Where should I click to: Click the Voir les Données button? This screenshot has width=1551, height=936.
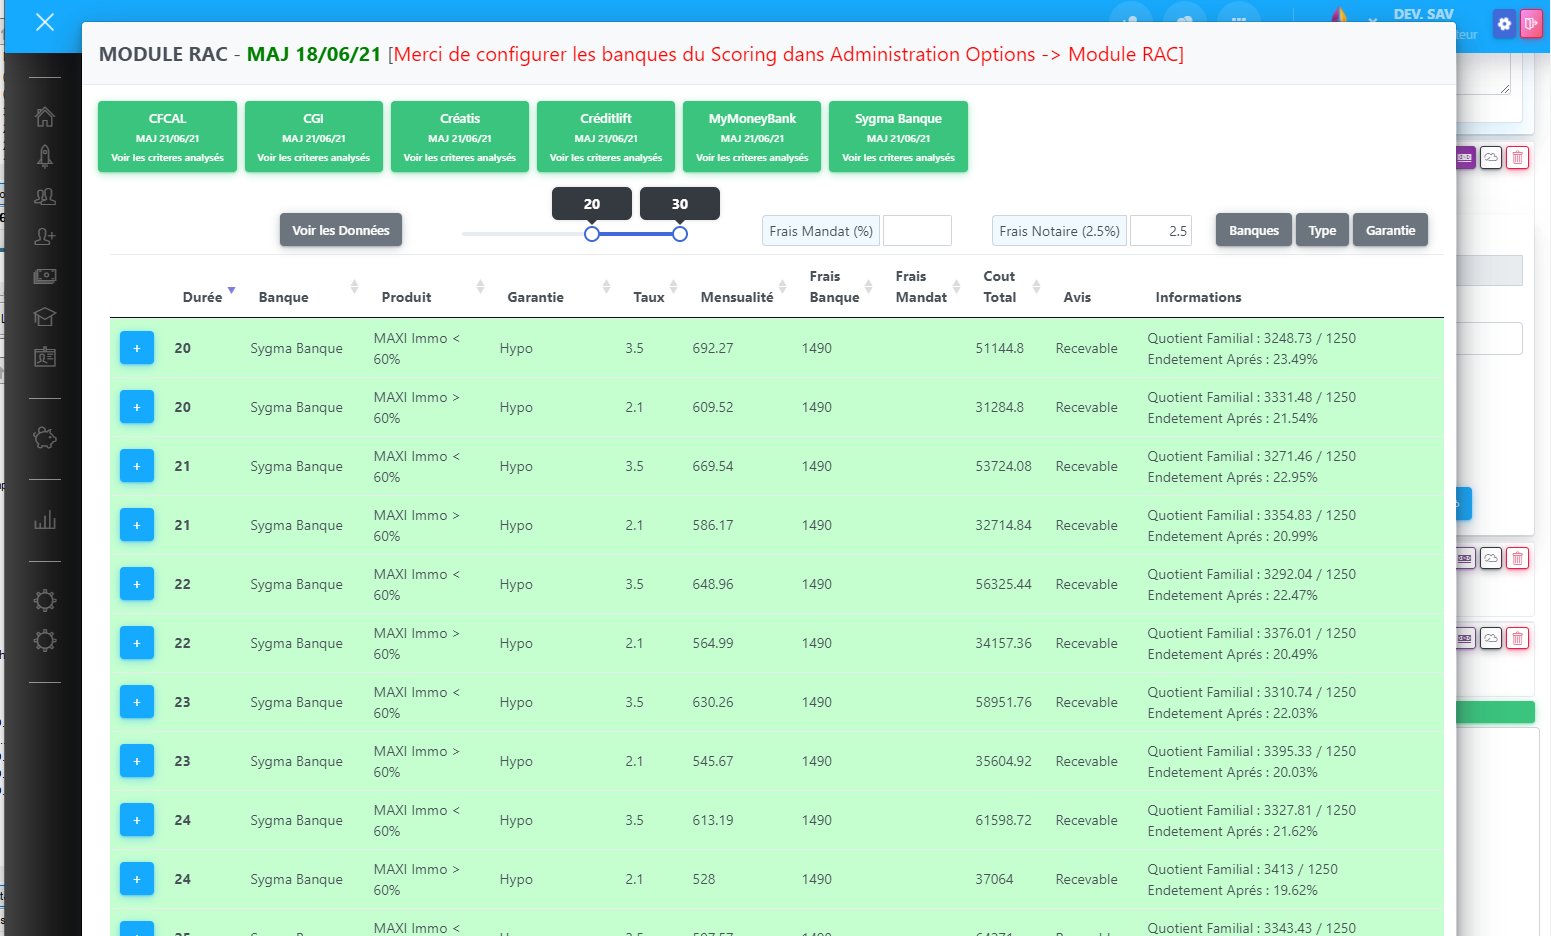[341, 230]
